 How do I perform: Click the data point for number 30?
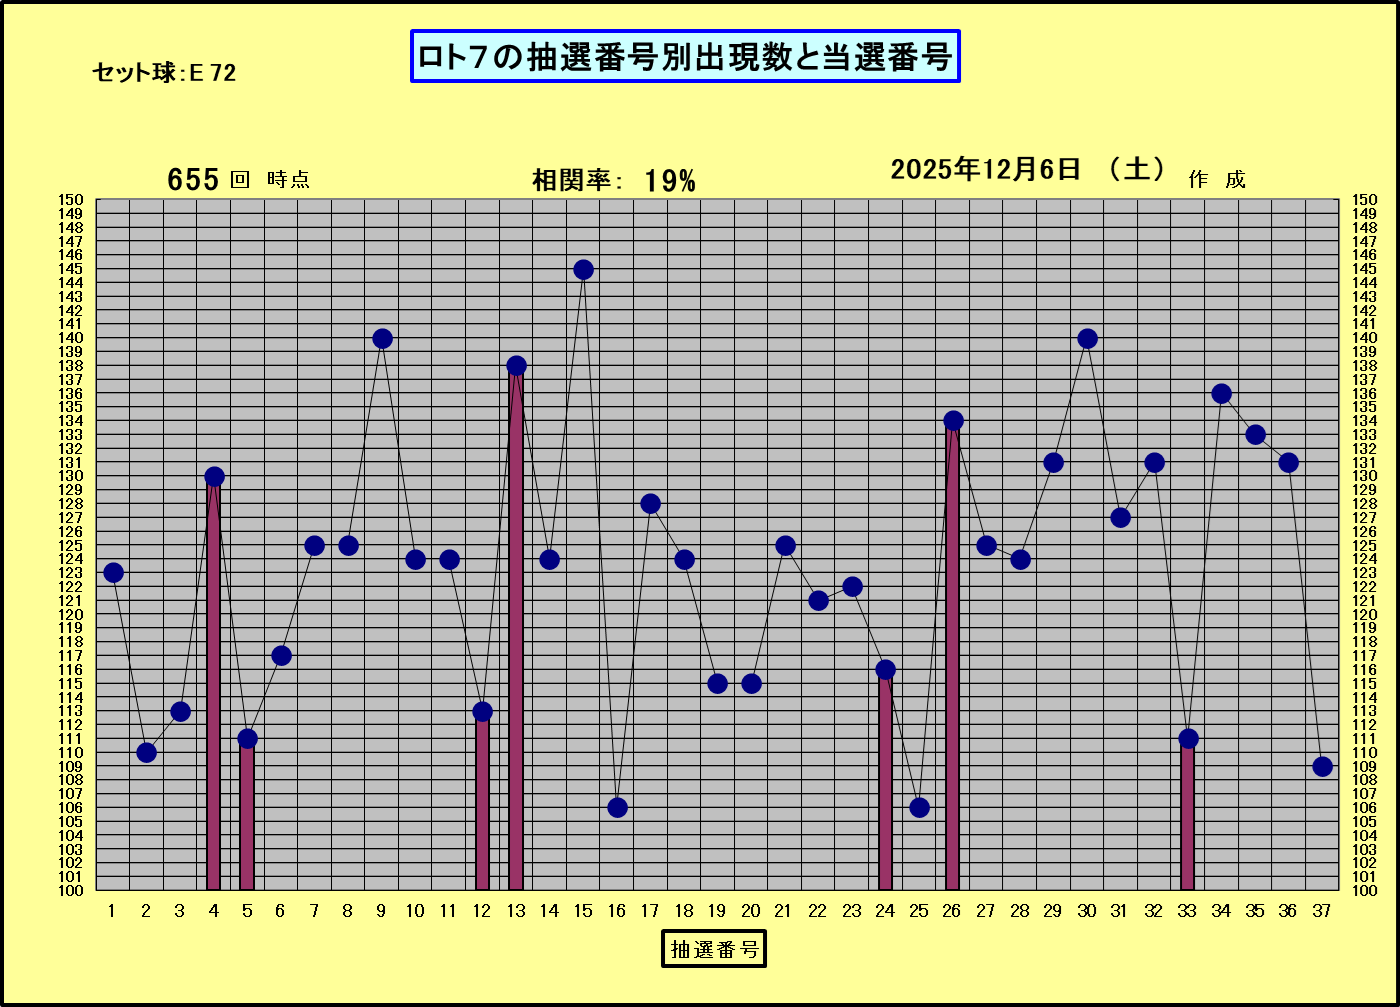click(1087, 339)
